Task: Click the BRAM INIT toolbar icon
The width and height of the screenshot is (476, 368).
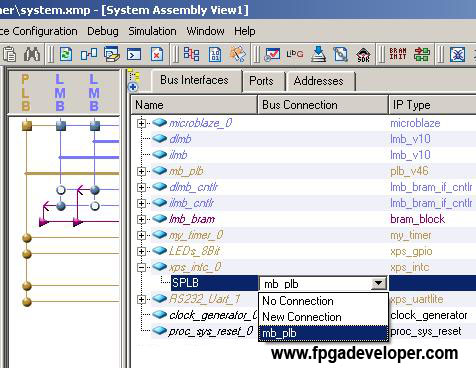Action: (x=398, y=54)
